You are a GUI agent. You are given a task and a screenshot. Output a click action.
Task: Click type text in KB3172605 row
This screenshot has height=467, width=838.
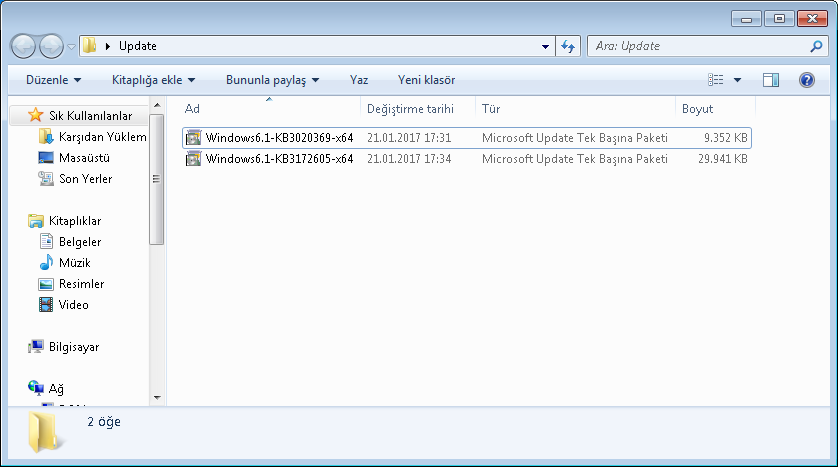point(575,159)
